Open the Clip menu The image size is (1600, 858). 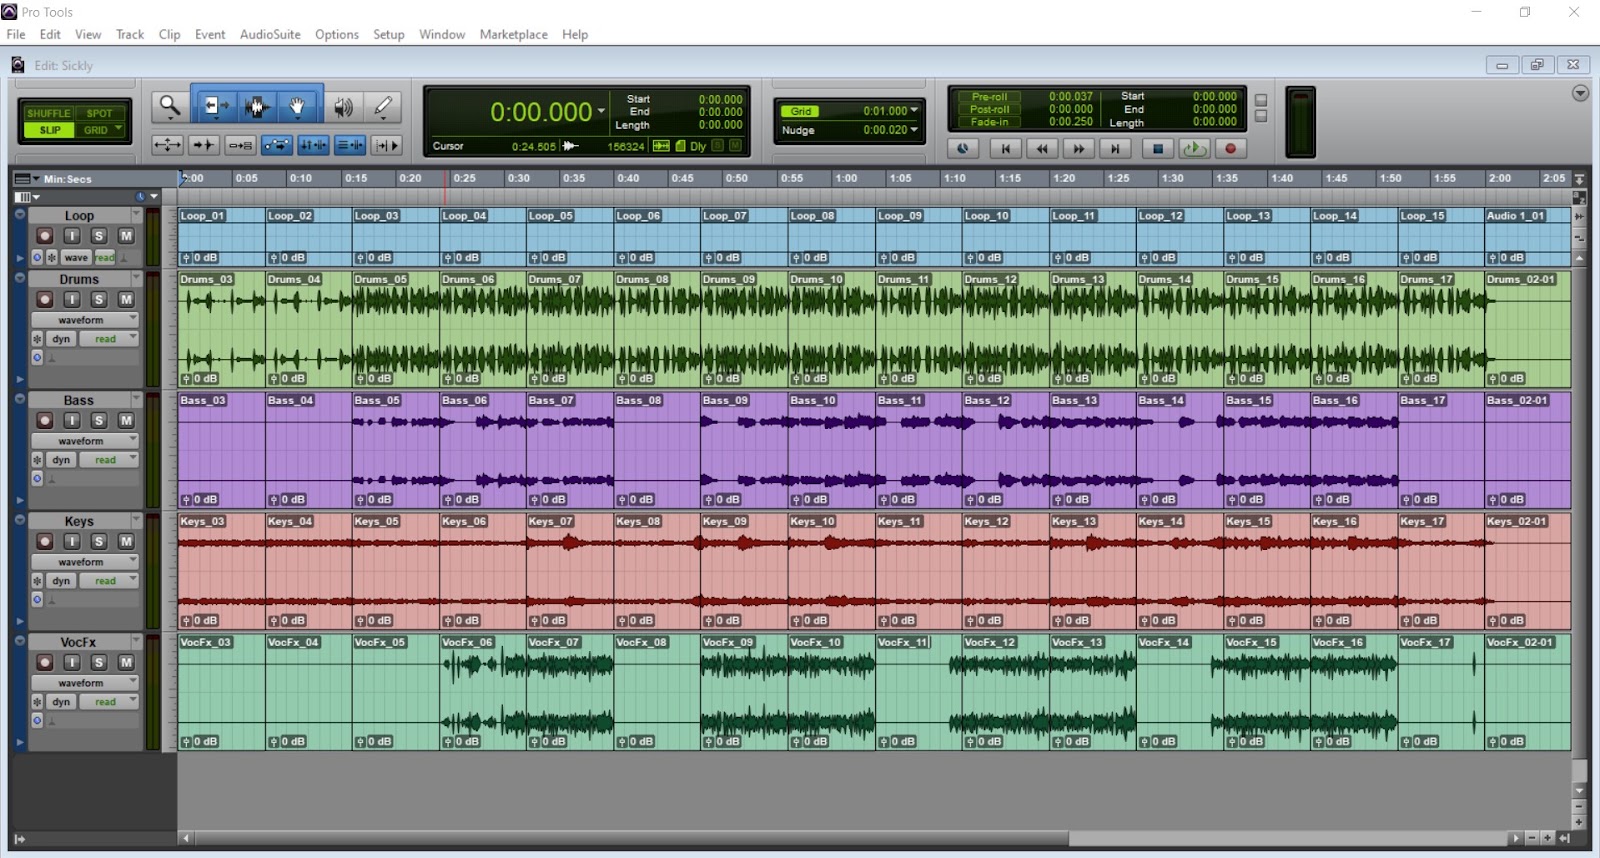pyautogui.click(x=169, y=34)
